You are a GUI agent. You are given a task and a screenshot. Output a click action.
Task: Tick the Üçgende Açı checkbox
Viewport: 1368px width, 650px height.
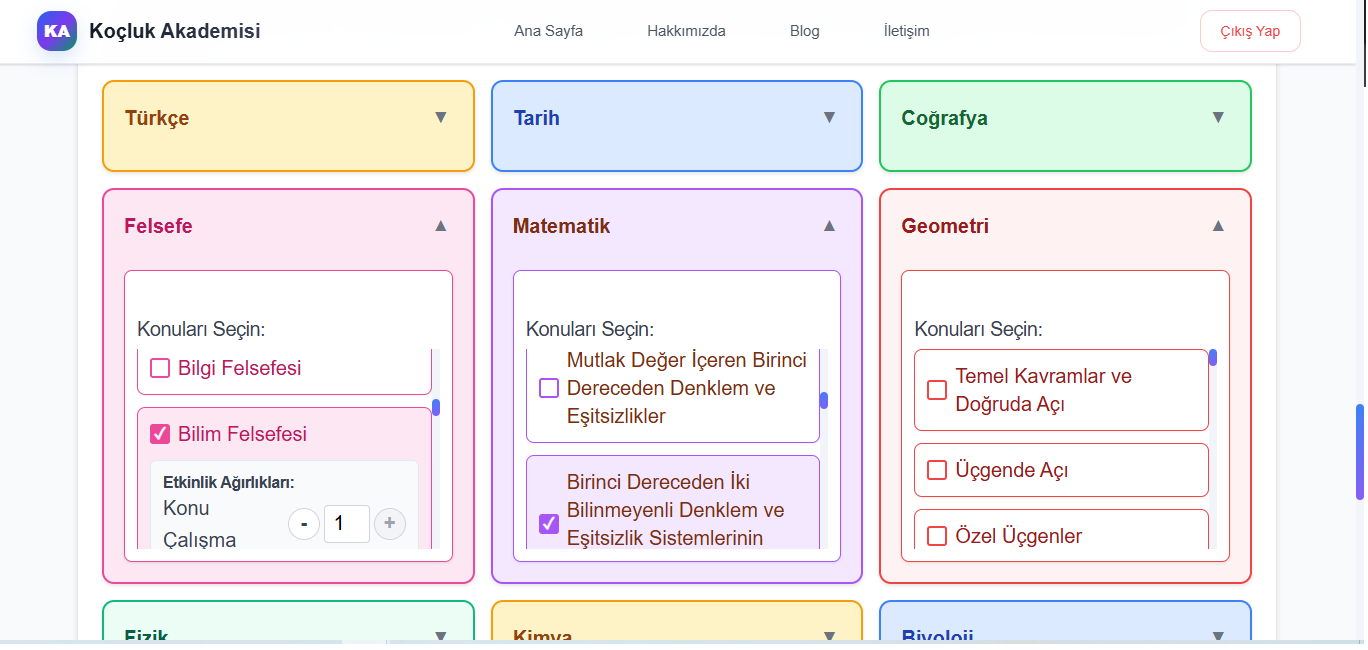pos(937,470)
